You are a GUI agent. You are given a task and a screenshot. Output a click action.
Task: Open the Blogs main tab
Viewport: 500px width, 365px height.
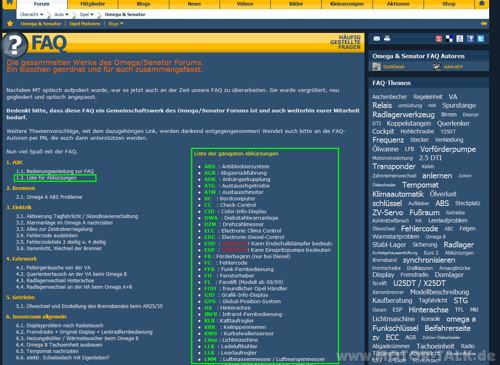pos(143,4)
